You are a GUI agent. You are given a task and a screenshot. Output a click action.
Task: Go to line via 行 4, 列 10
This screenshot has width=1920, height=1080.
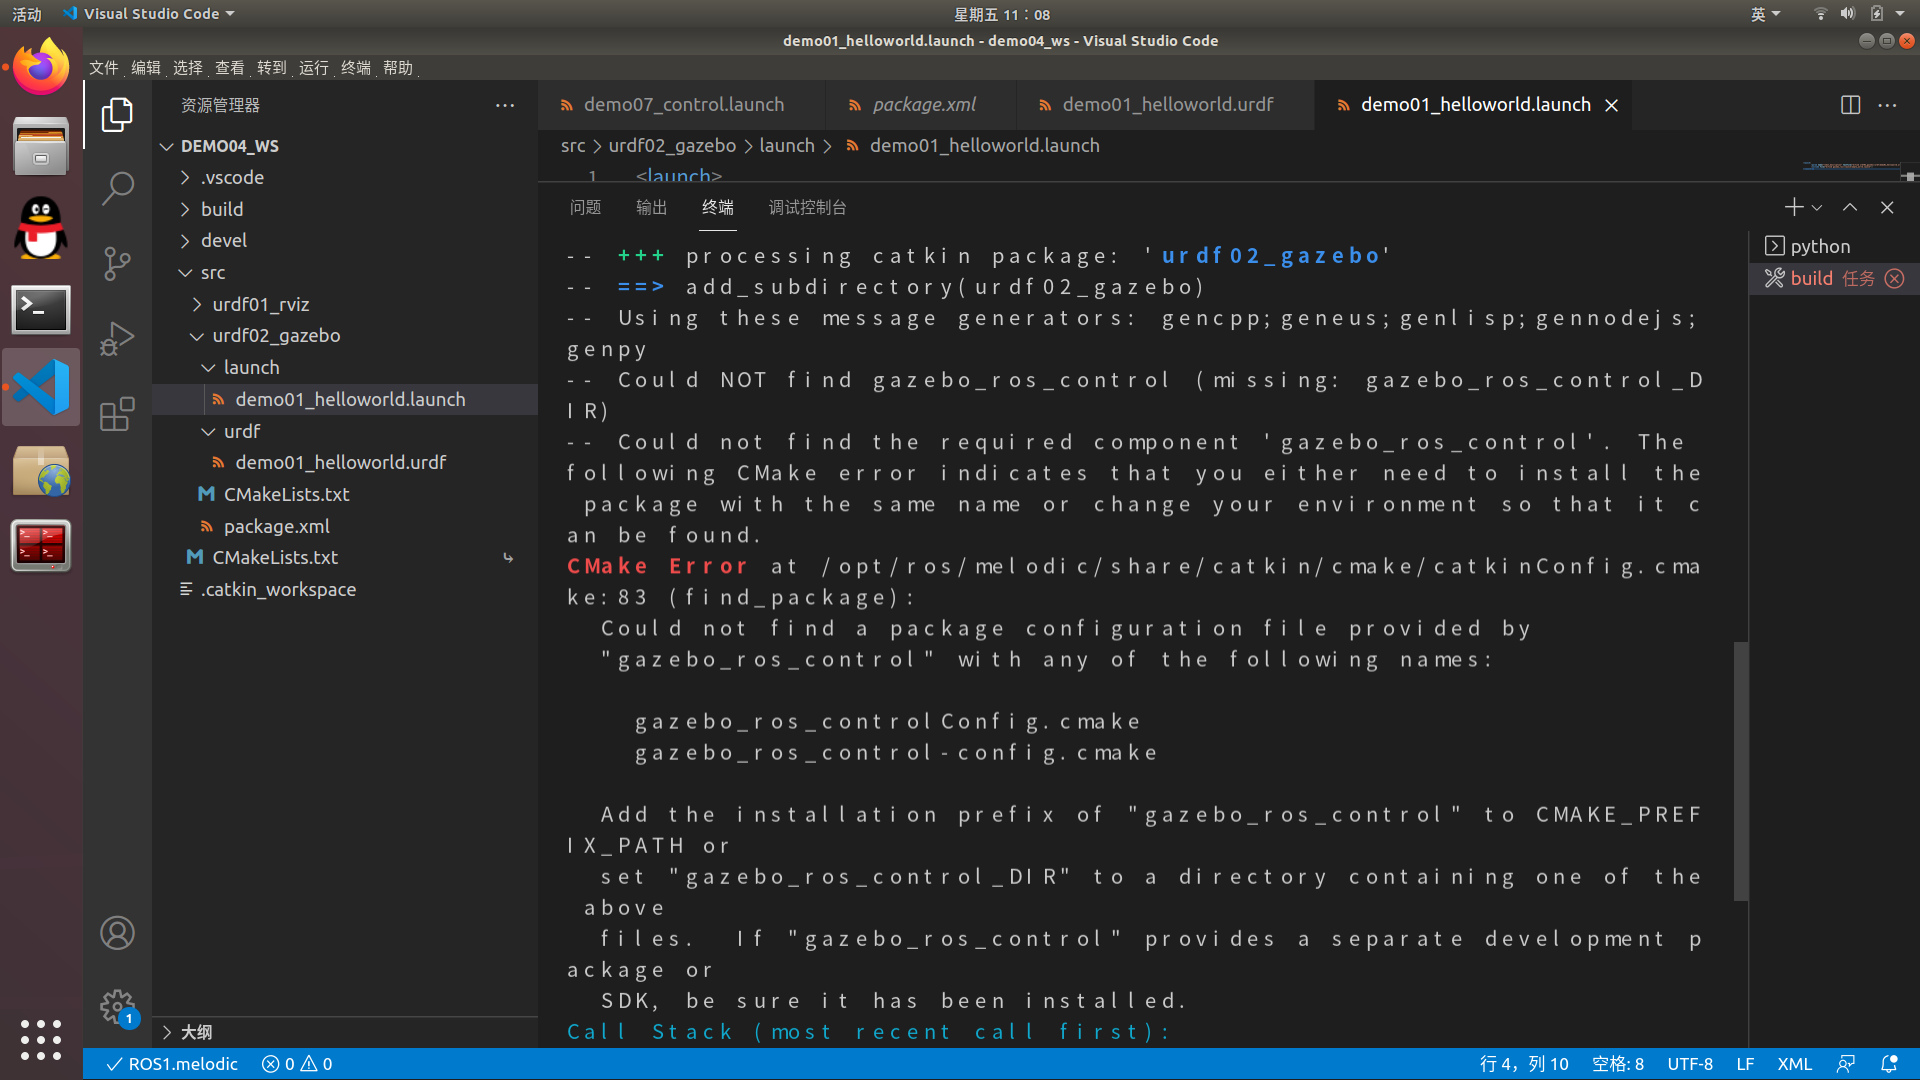pyautogui.click(x=1524, y=1064)
